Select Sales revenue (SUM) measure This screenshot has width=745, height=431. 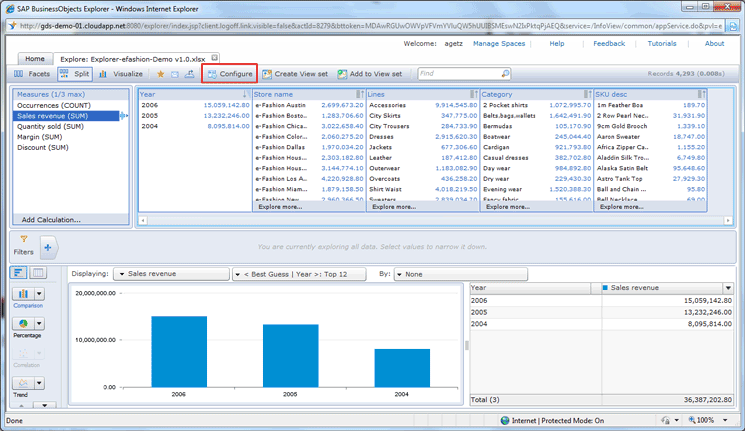click(66, 116)
